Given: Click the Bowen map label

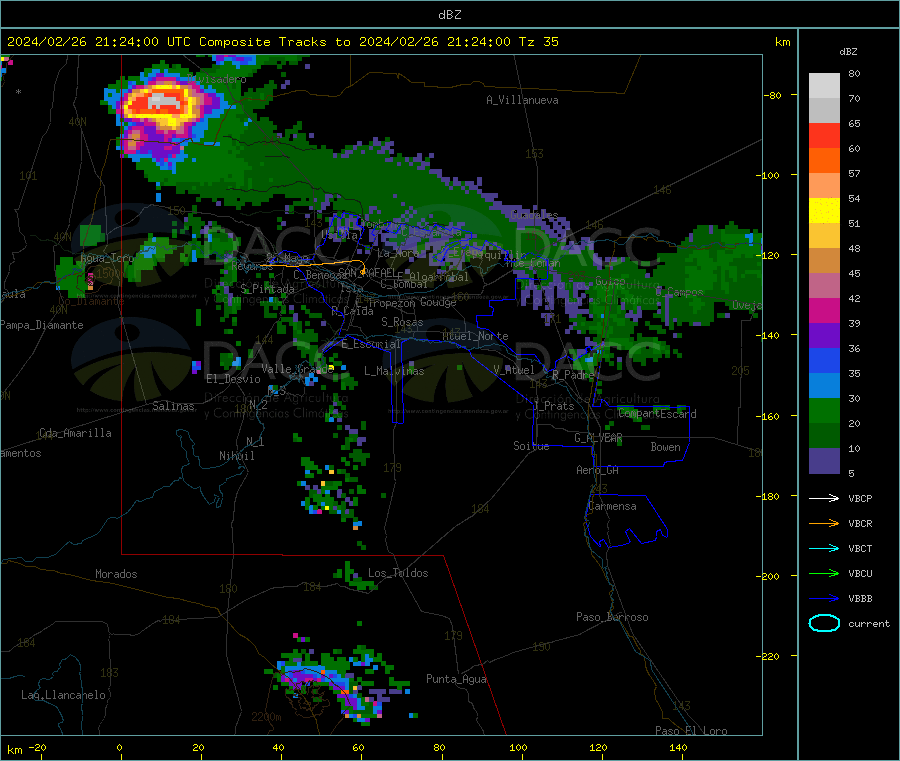Looking at the screenshot, I should pyautogui.click(x=665, y=447).
